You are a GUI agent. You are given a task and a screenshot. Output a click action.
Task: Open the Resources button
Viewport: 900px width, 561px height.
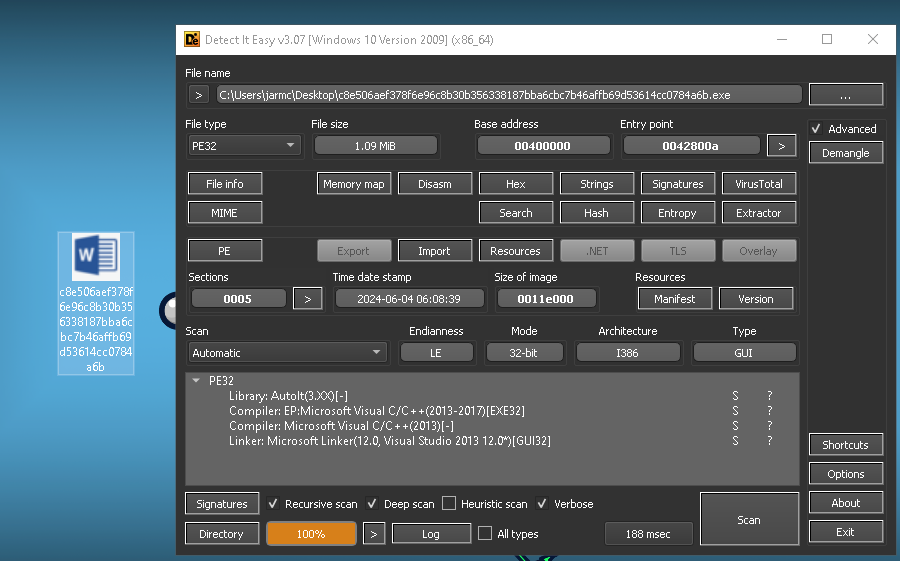[515, 251]
